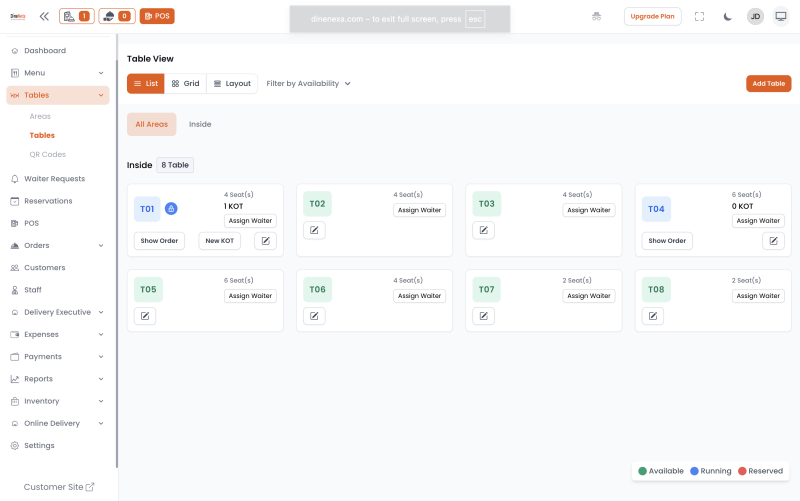The height and width of the screenshot is (501, 800).
Task: Open the POS button in header
Action: (x=157, y=16)
